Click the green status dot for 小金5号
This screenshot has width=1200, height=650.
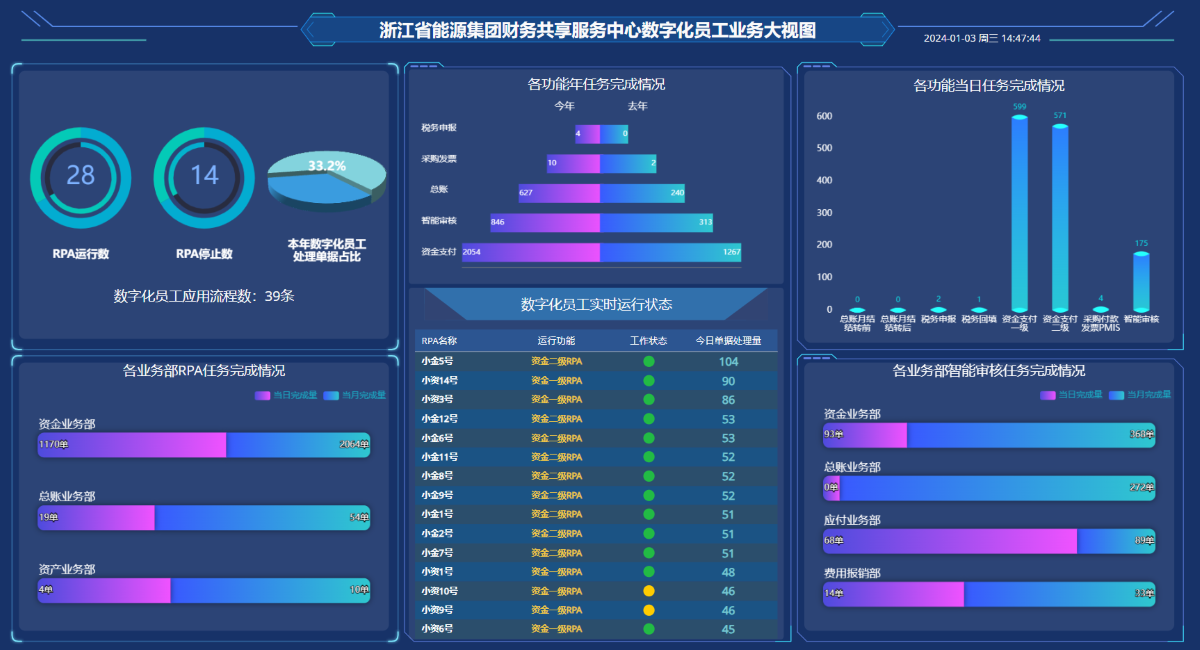(x=648, y=361)
